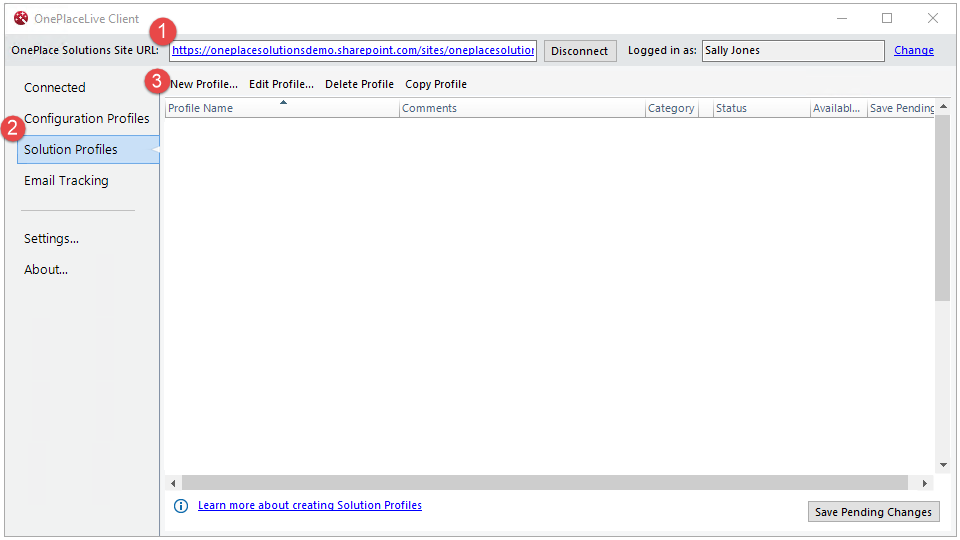Open the Learn more about creating Solution Profiles link
Viewport: 960px width, 540px height.
310,506
